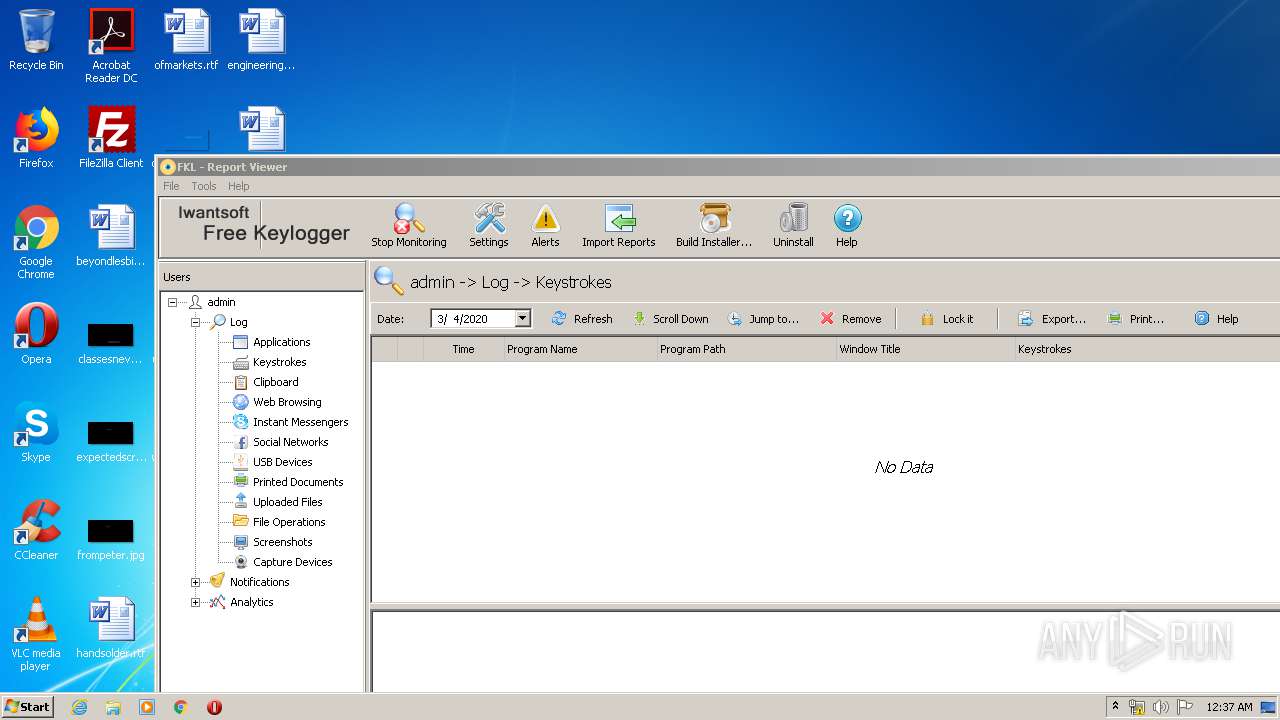Select Applications in the Log tree
The width and height of the screenshot is (1280, 720).
click(x=281, y=342)
